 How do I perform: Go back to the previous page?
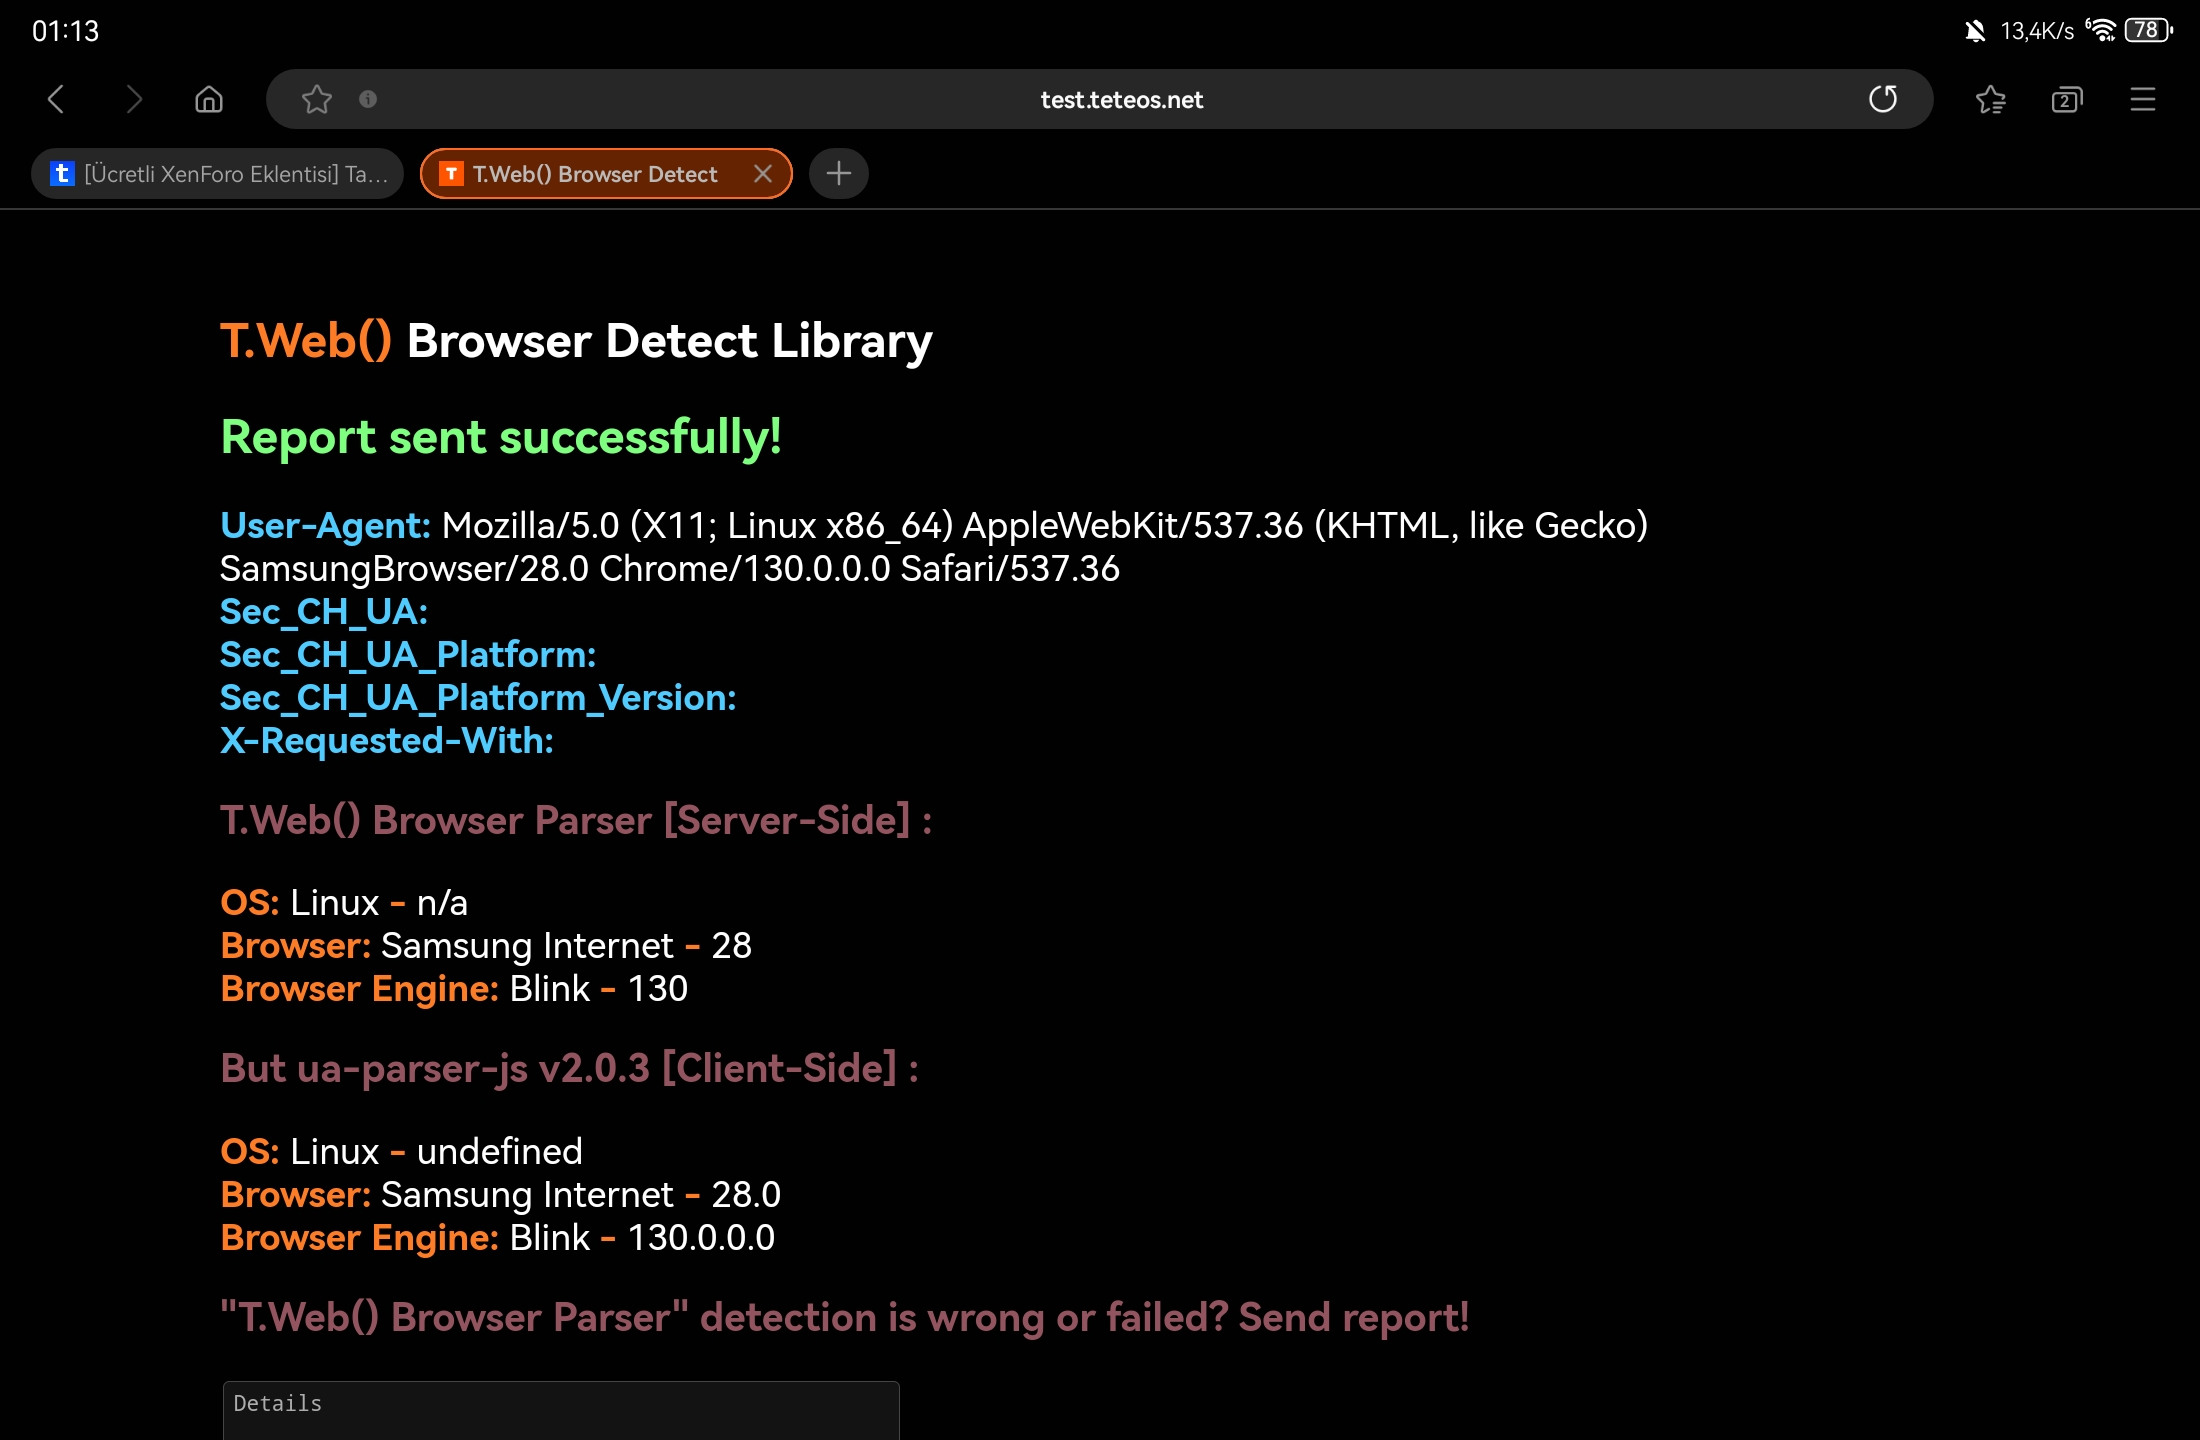[x=56, y=99]
